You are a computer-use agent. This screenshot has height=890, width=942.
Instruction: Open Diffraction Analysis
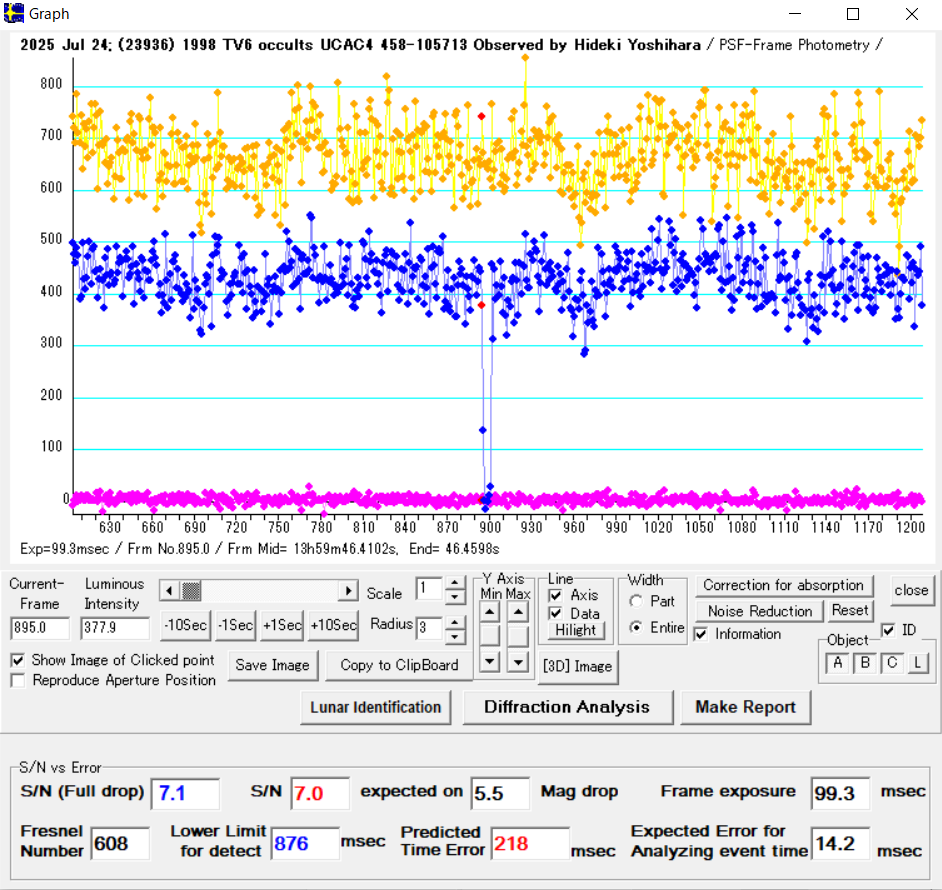566,707
